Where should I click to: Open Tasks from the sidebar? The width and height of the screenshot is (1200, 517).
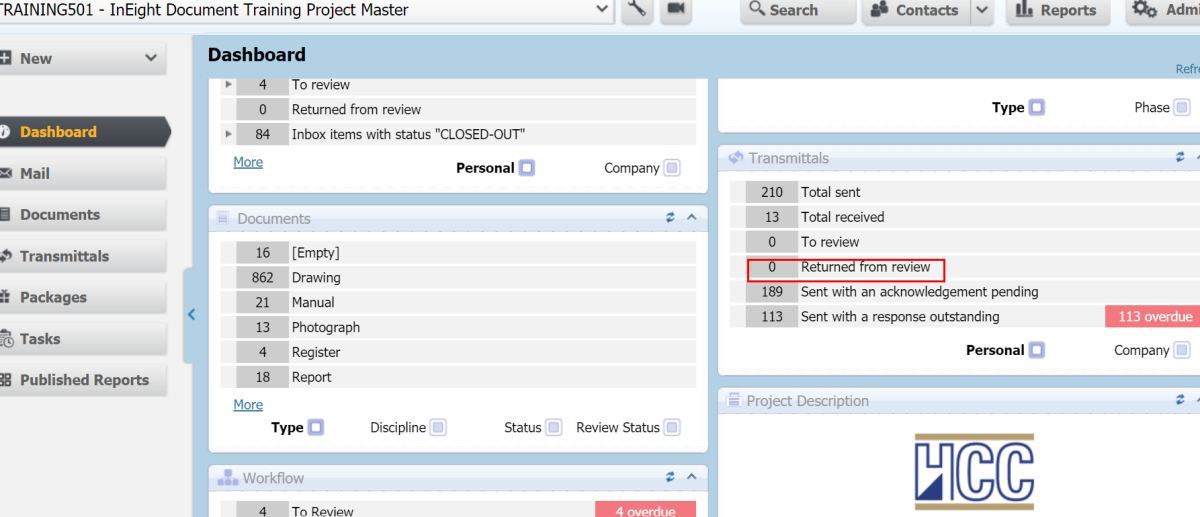pos(82,338)
